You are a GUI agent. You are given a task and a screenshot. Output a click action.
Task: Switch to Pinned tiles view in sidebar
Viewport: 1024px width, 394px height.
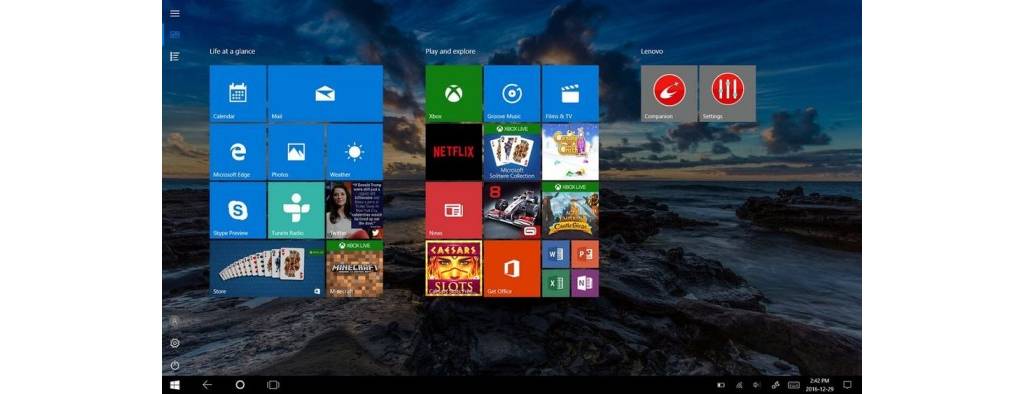coord(174,35)
